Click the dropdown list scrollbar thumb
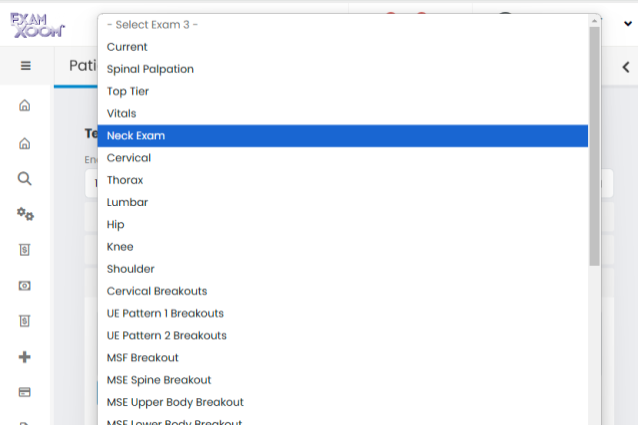This screenshot has height=425, width=638. click(x=595, y=145)
